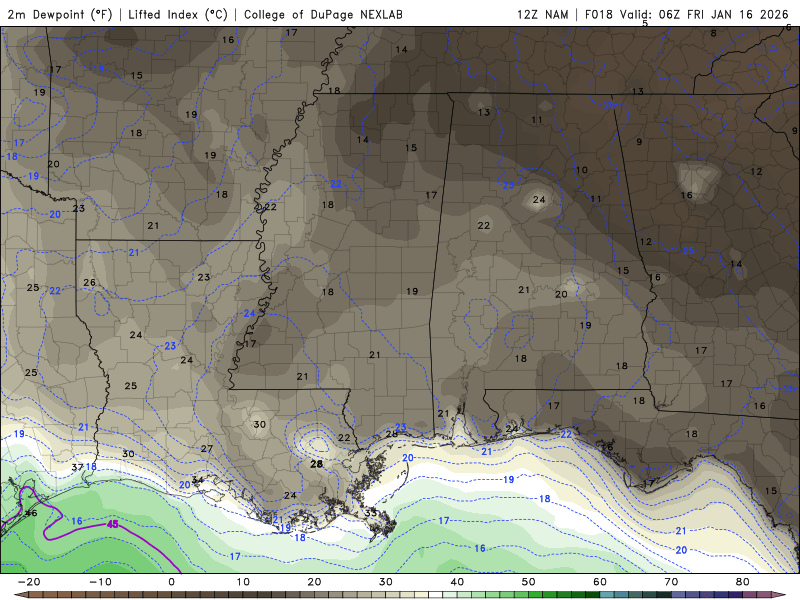
Task: Click the black "37" dewpoint value
Action: click(x=77, y=467)
